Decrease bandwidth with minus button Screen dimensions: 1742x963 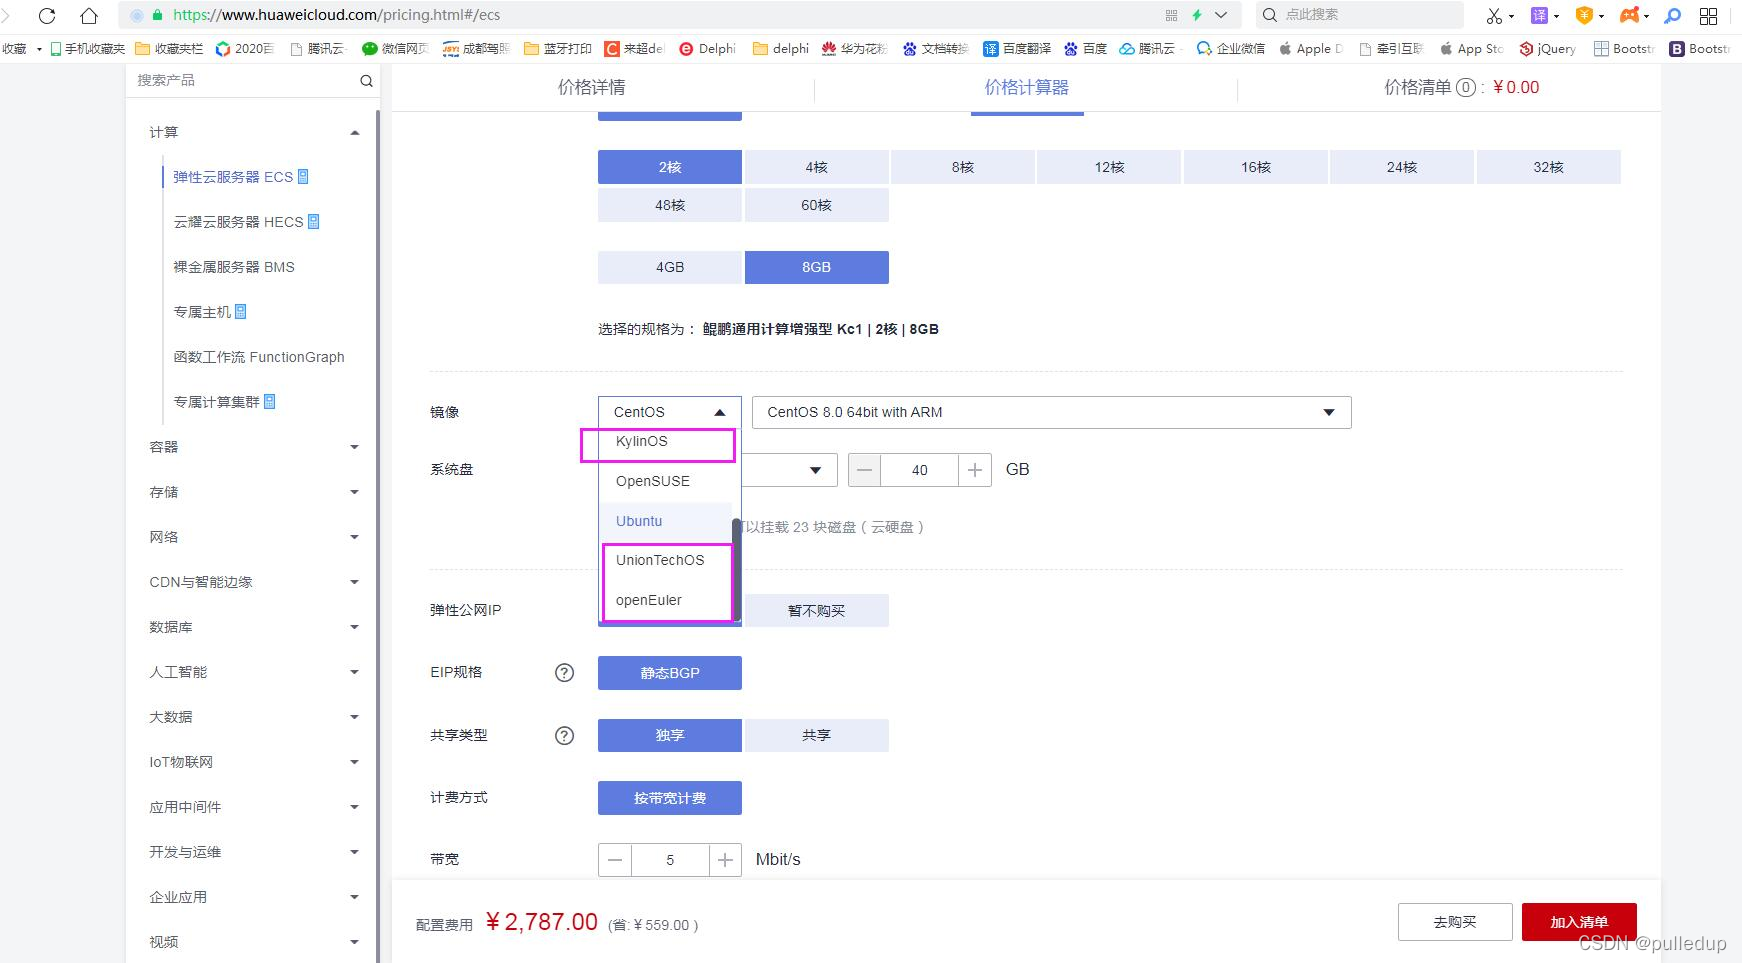point(615,860)
